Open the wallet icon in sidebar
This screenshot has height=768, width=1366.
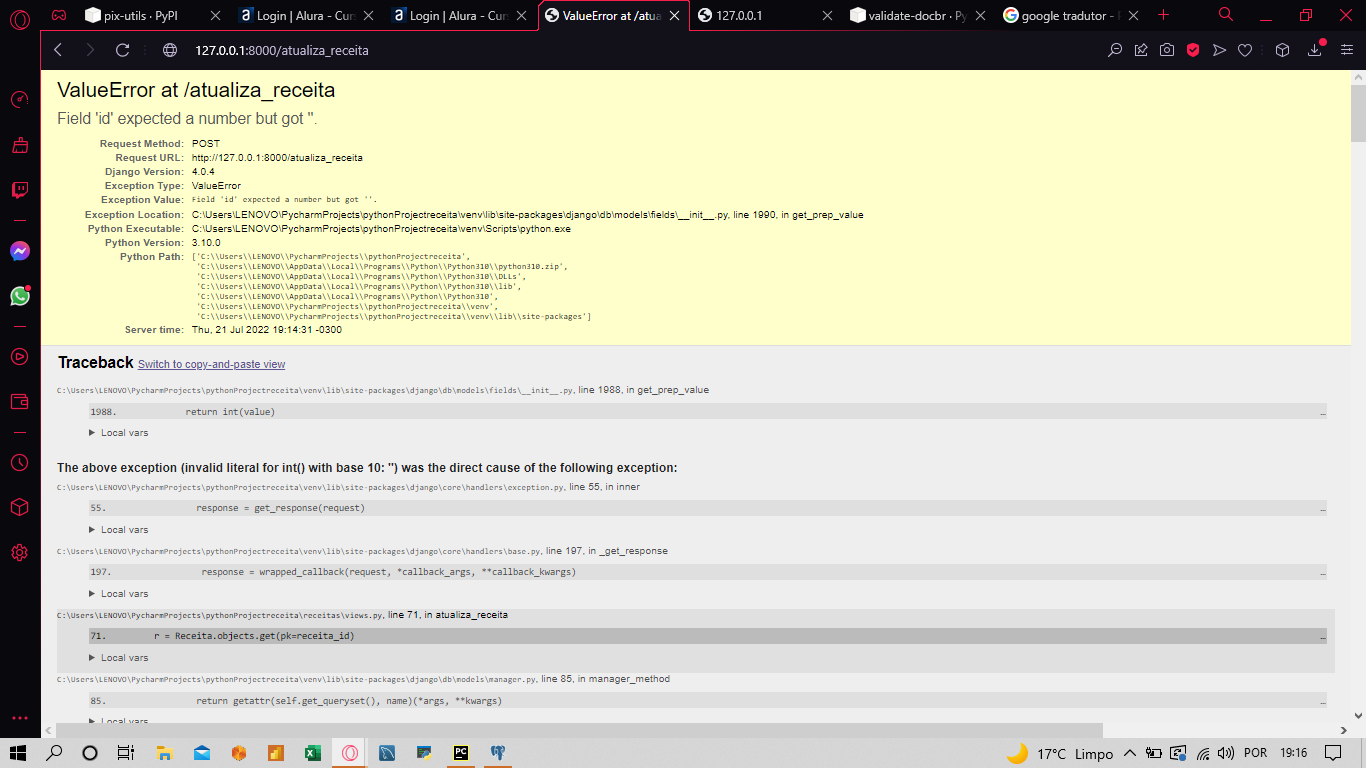click(x=19, y=402)
